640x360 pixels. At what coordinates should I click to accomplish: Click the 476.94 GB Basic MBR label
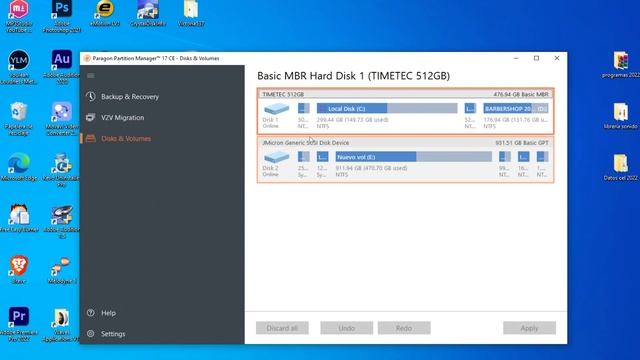521,94
